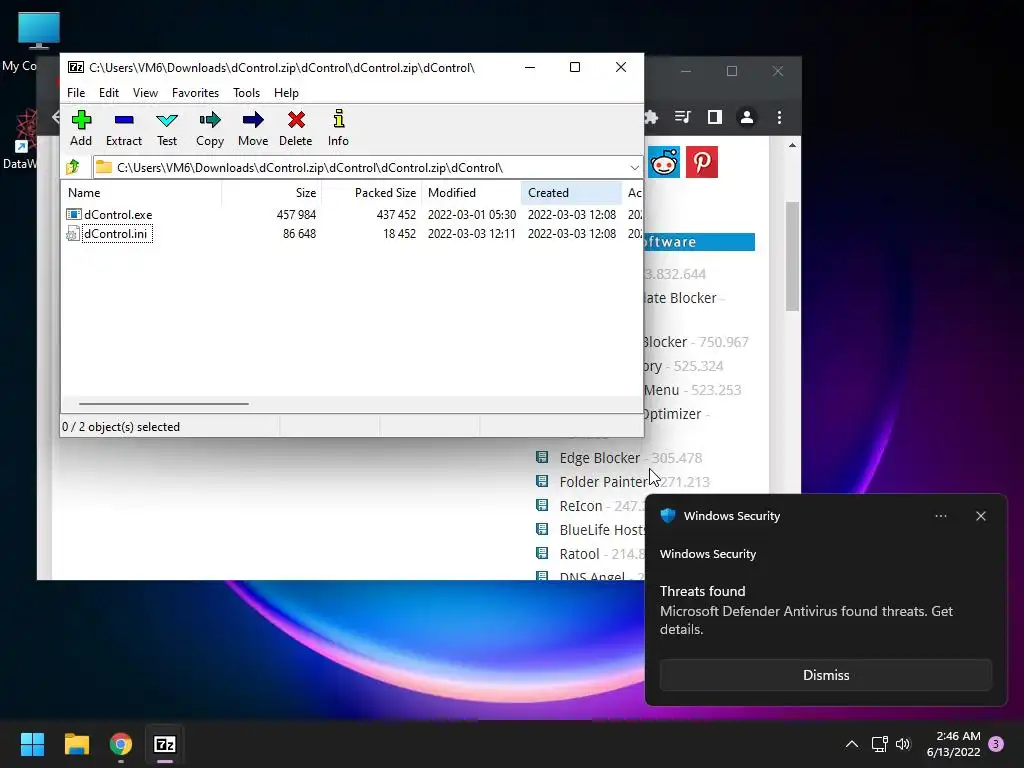Click the horizontal scrollbar in 7-Zip
Screen dimensions: 1024x768
[163, 404]
